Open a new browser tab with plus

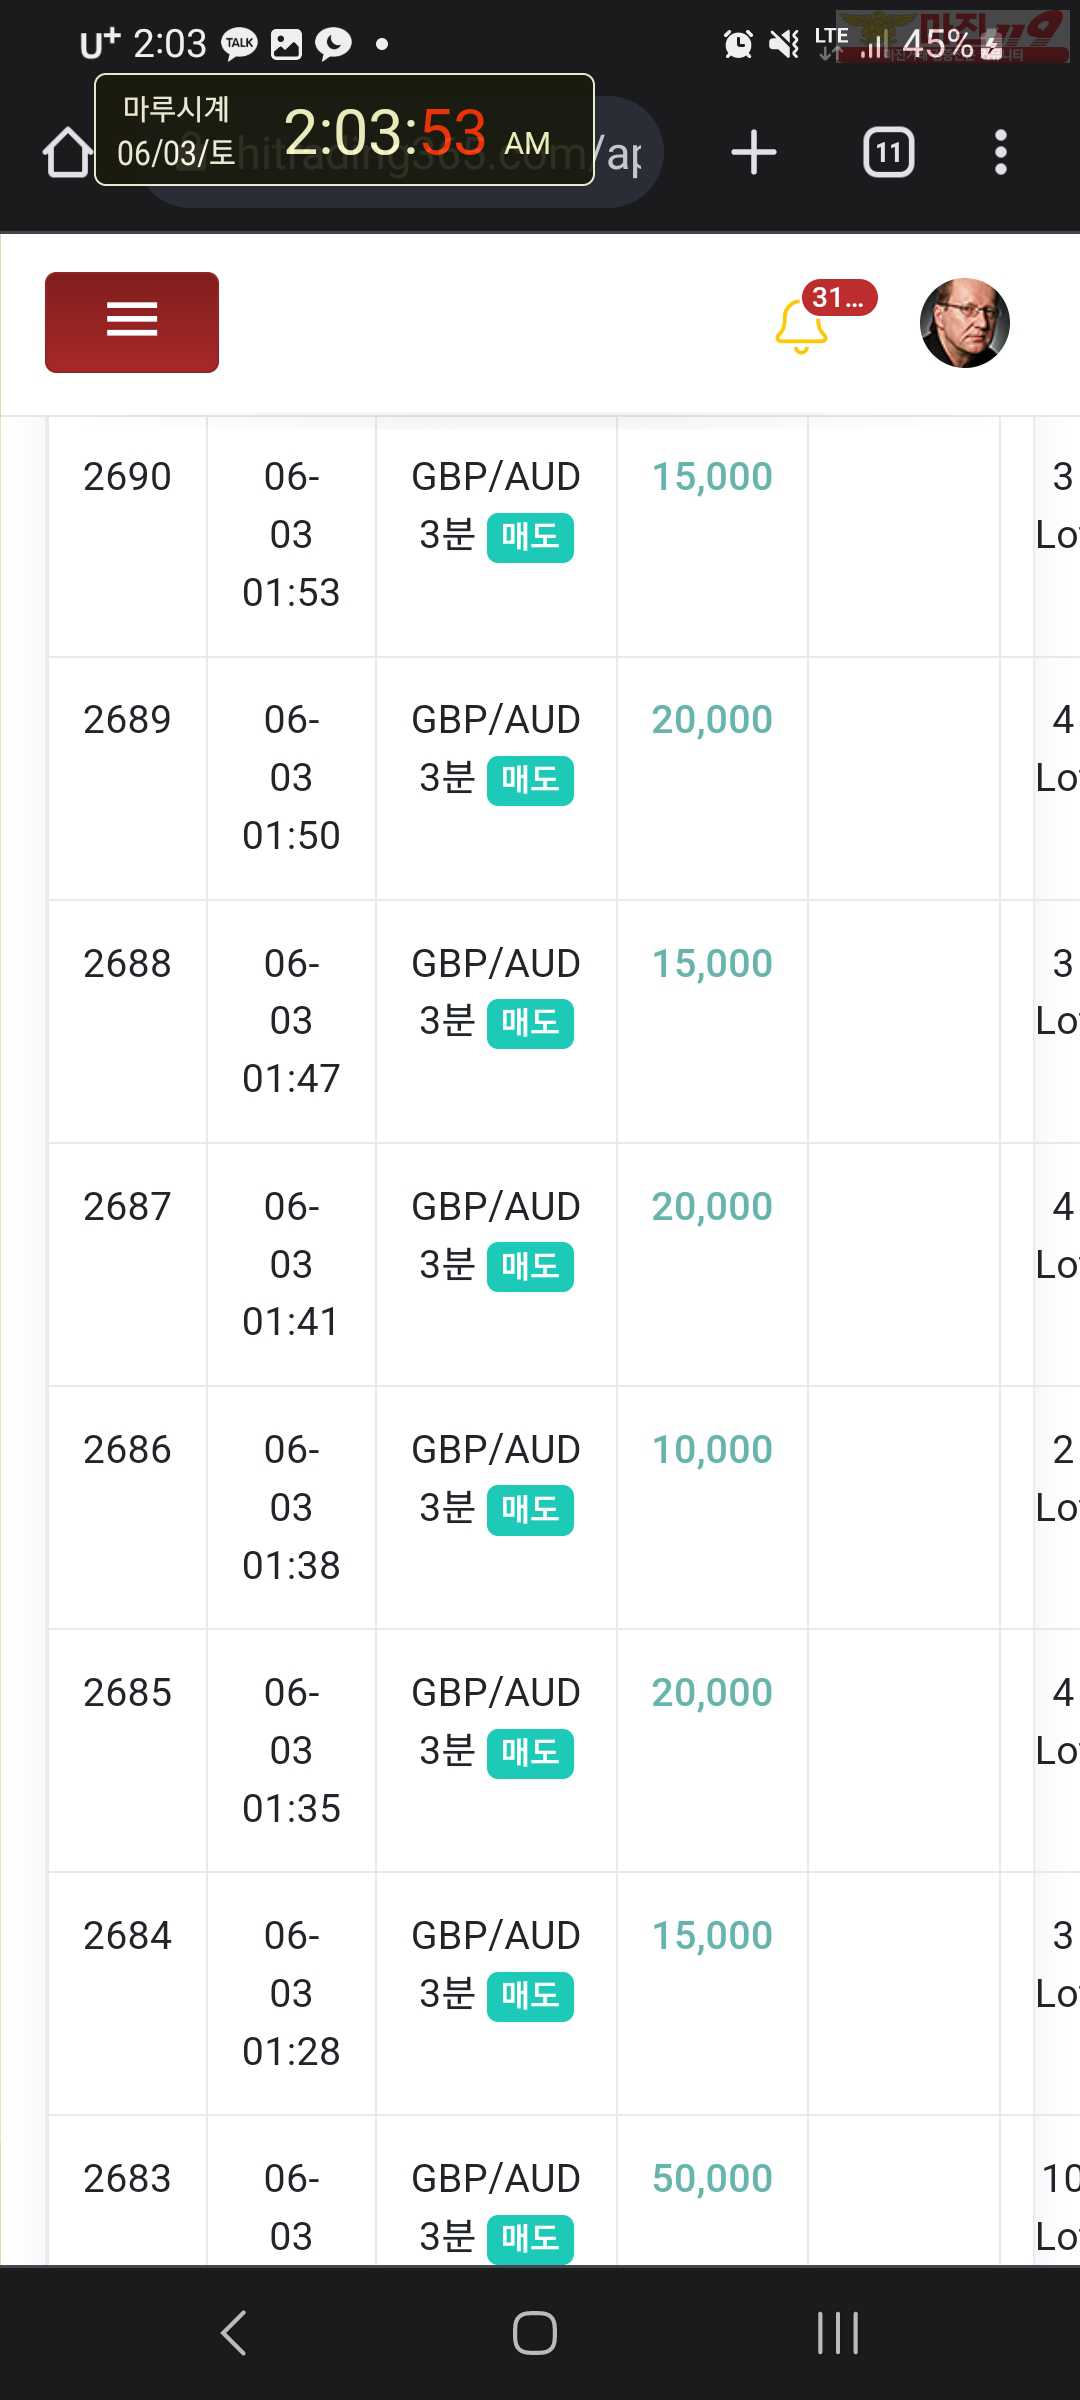pyautogui.click(x=754, y=153)
